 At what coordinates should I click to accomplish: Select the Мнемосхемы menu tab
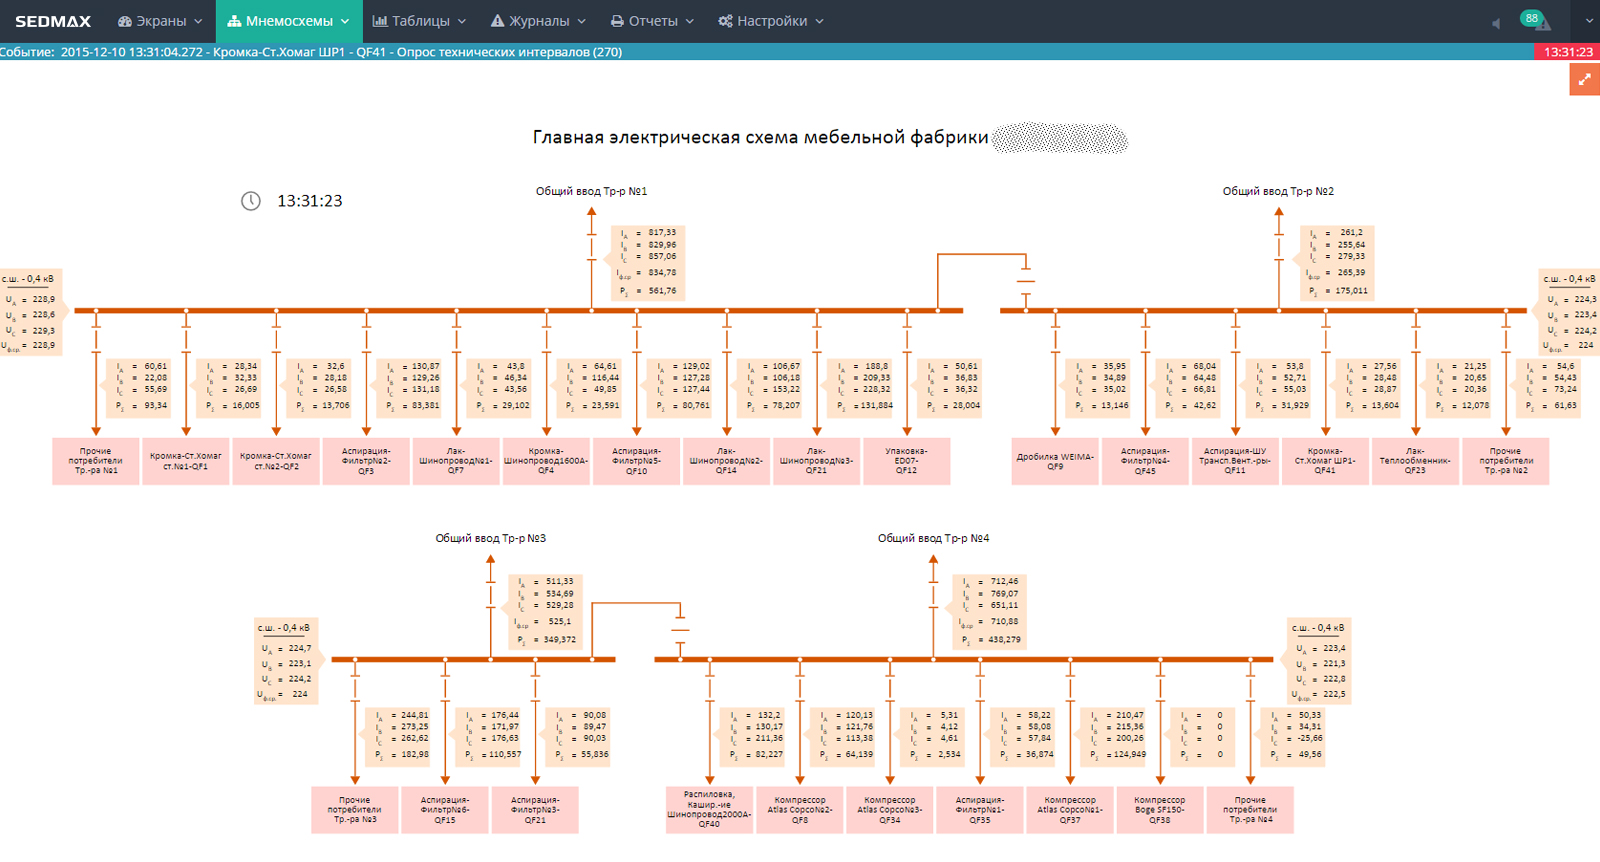288,21
